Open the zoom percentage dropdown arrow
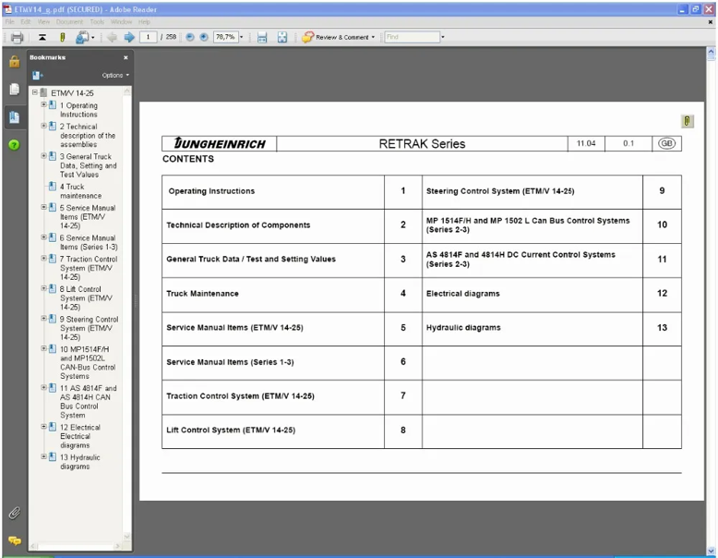 point(241,37)
